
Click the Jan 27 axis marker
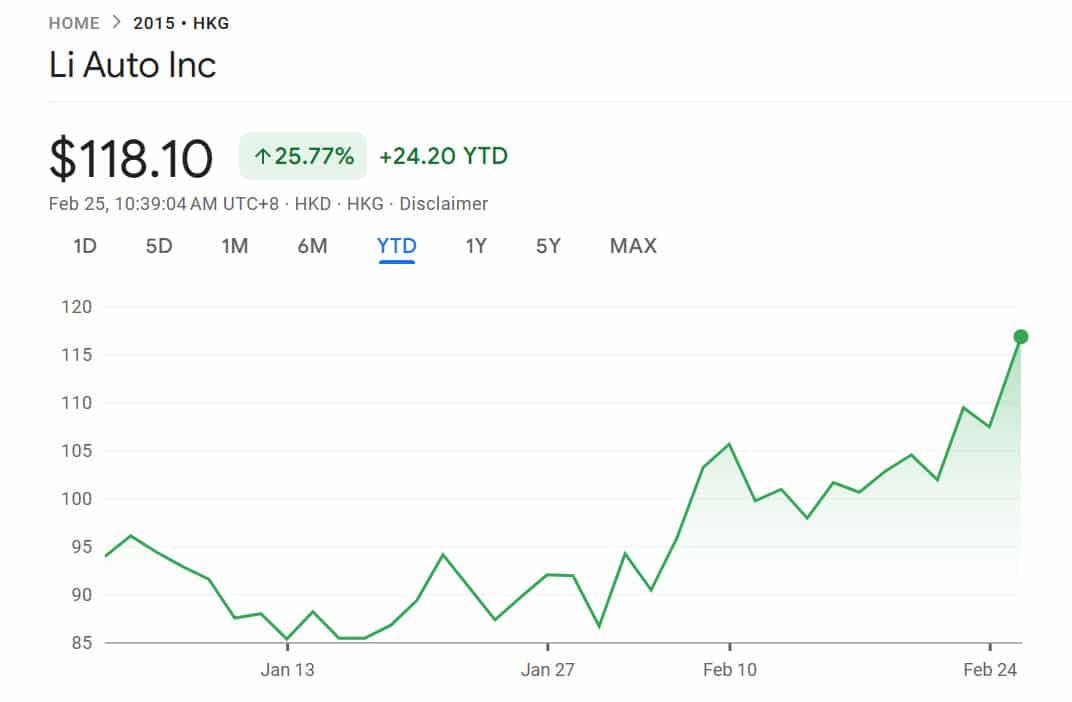click(548, 670)
